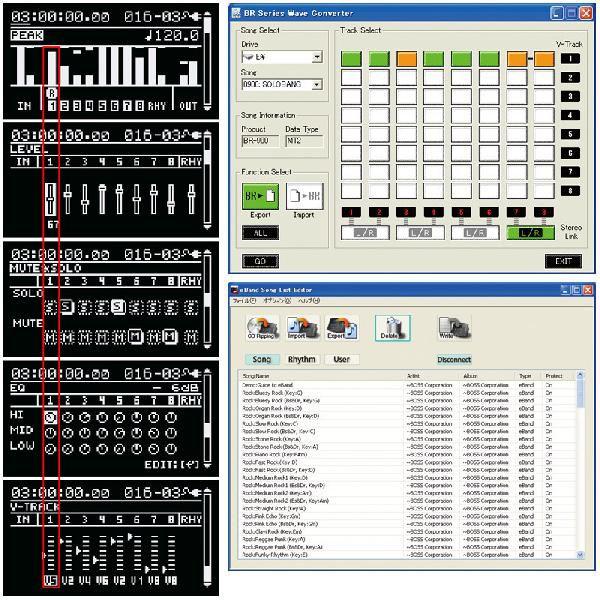Click the Write icon in eBand editor
This screenshot has height=600, width=600.
pos(455,328)
